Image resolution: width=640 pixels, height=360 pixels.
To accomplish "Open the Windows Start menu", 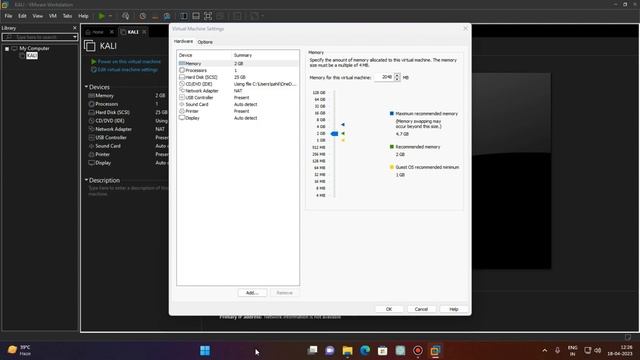I will 205,351.
